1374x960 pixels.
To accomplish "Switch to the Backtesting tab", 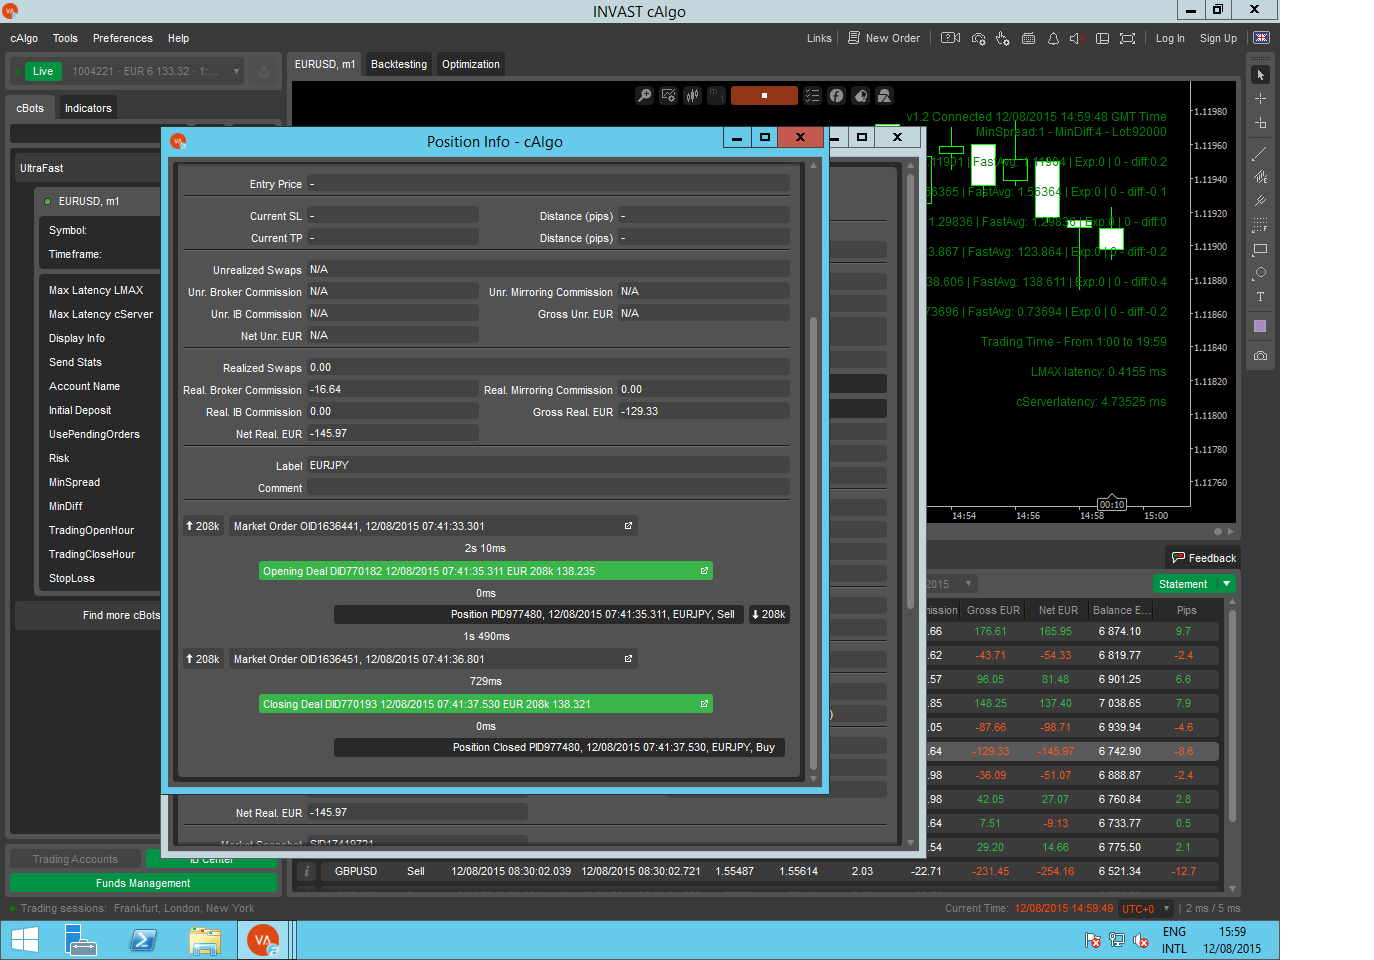I will 399,64.
